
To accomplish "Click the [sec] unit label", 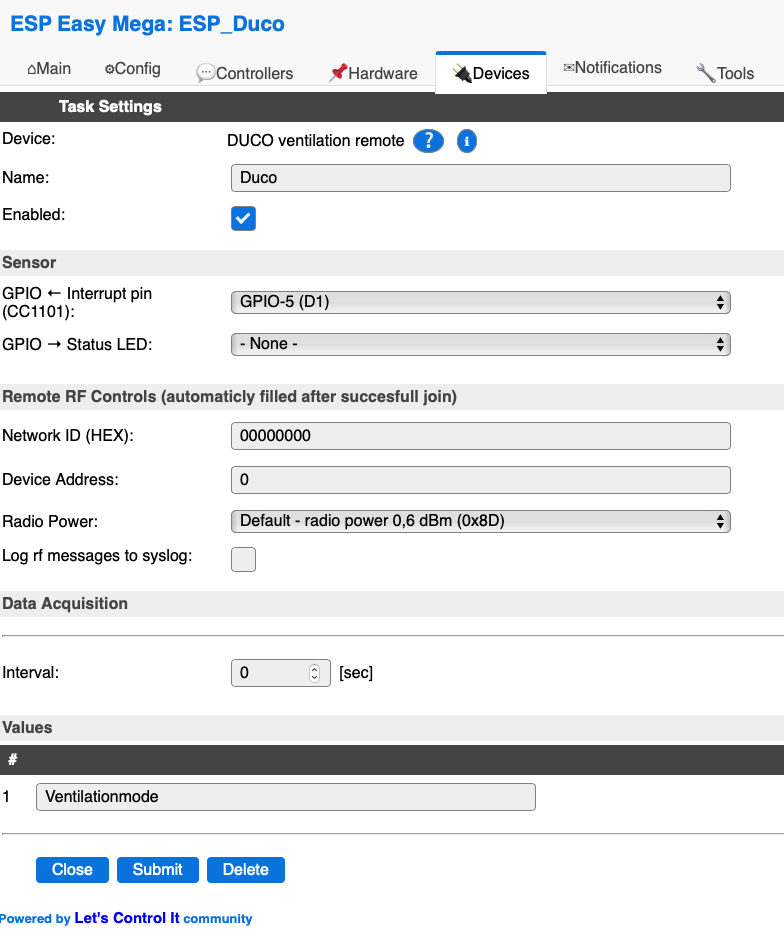I will pos(356,673).
